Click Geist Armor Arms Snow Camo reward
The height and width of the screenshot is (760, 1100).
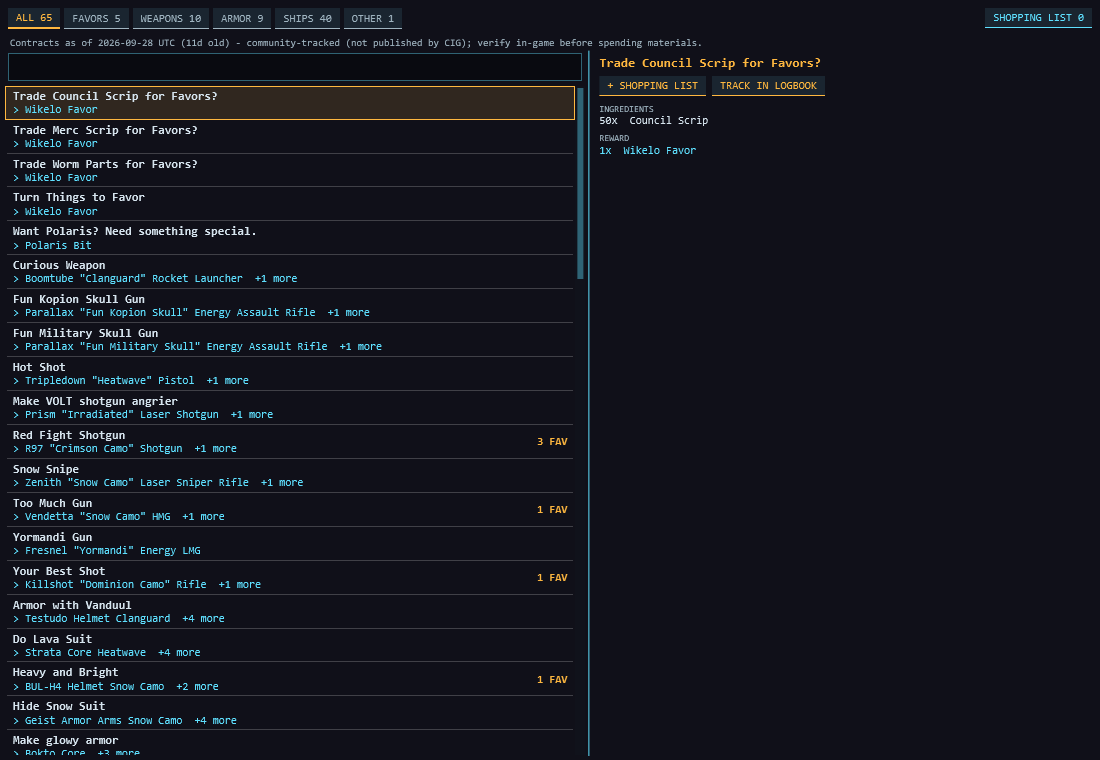(104, 721)
